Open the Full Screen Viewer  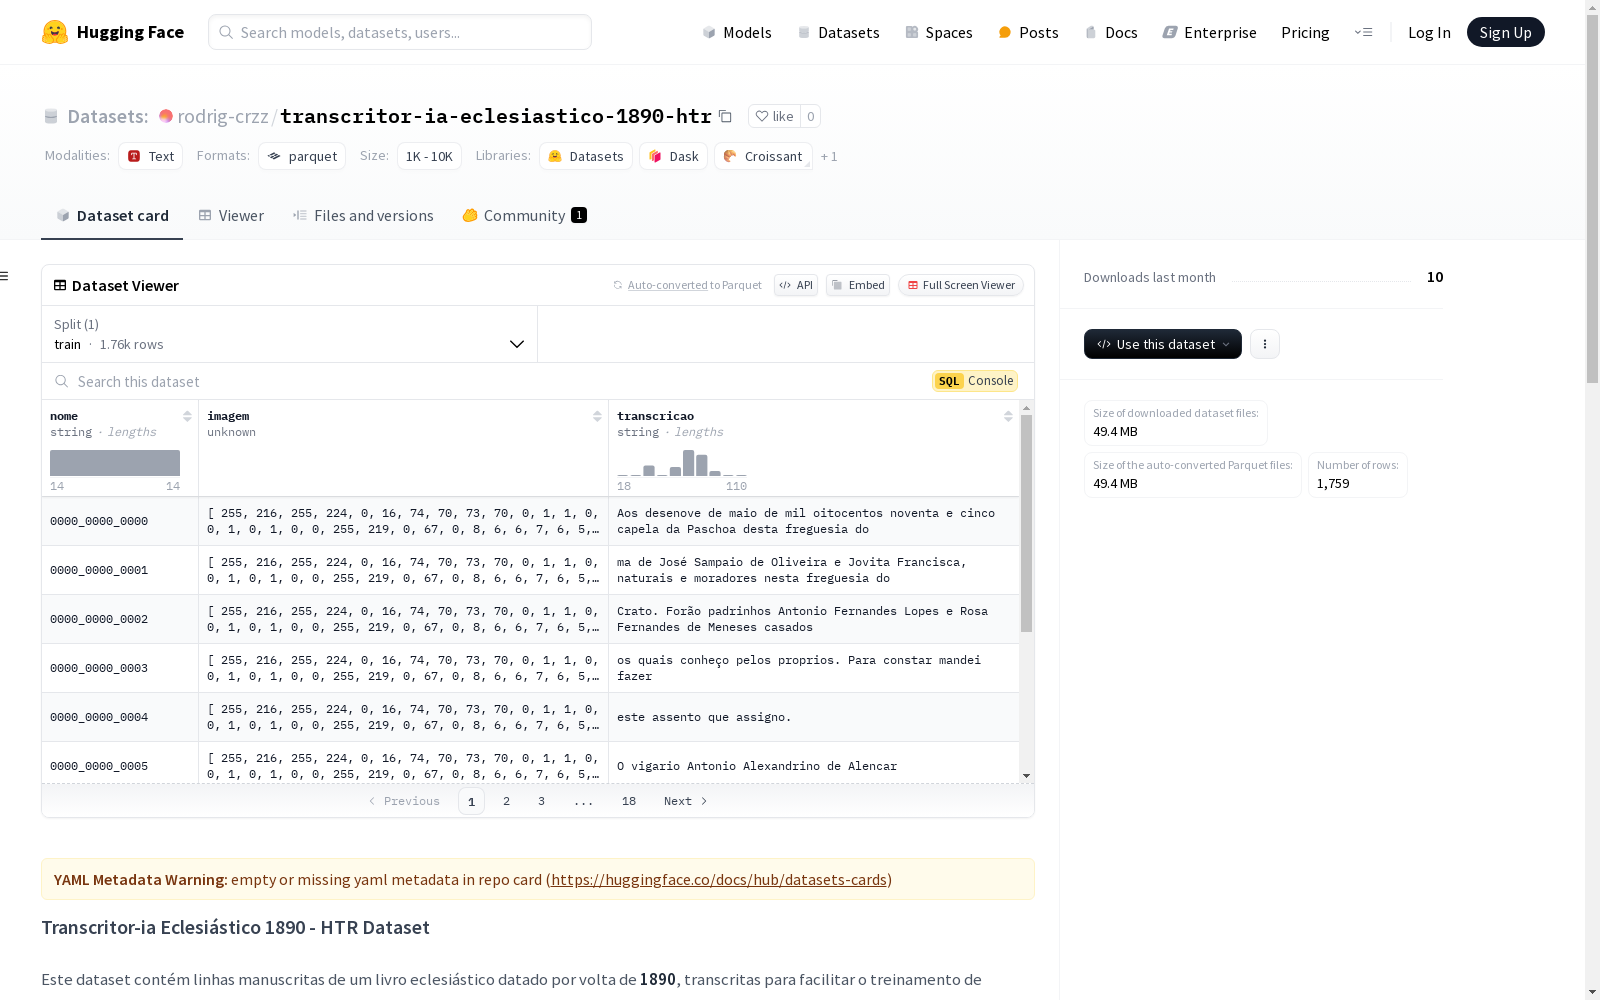[x=961, y=285]
